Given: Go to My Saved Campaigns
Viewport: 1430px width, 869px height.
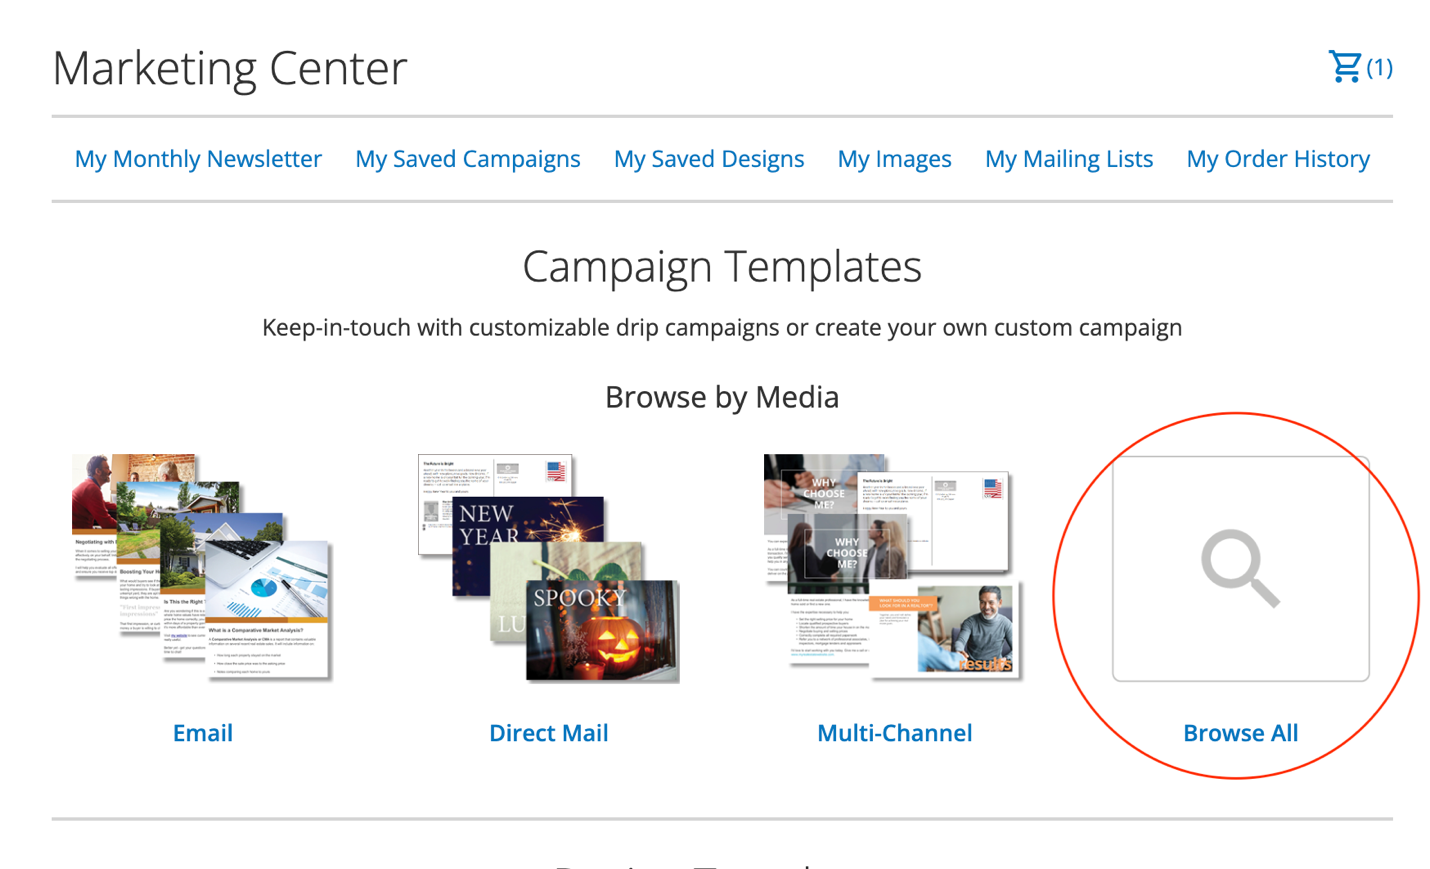Looking at the screenshot, I should pos(467,159).
